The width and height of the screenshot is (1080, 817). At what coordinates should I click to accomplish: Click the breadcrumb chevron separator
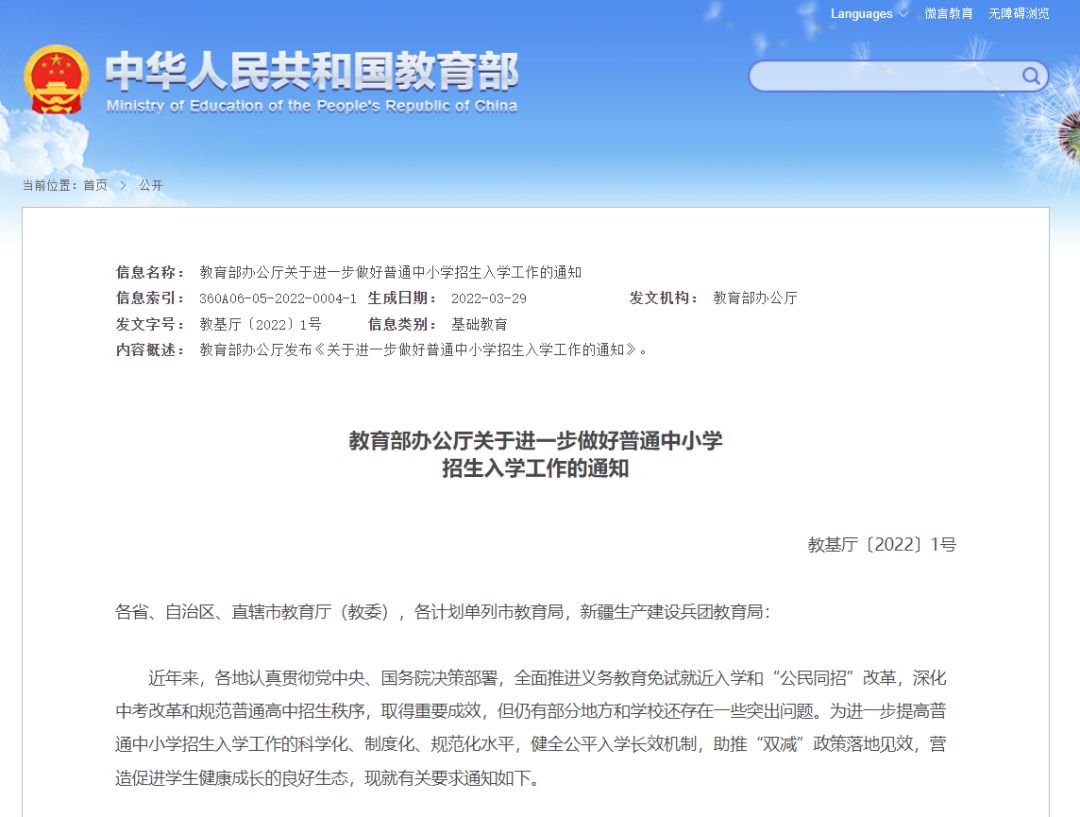123,185
